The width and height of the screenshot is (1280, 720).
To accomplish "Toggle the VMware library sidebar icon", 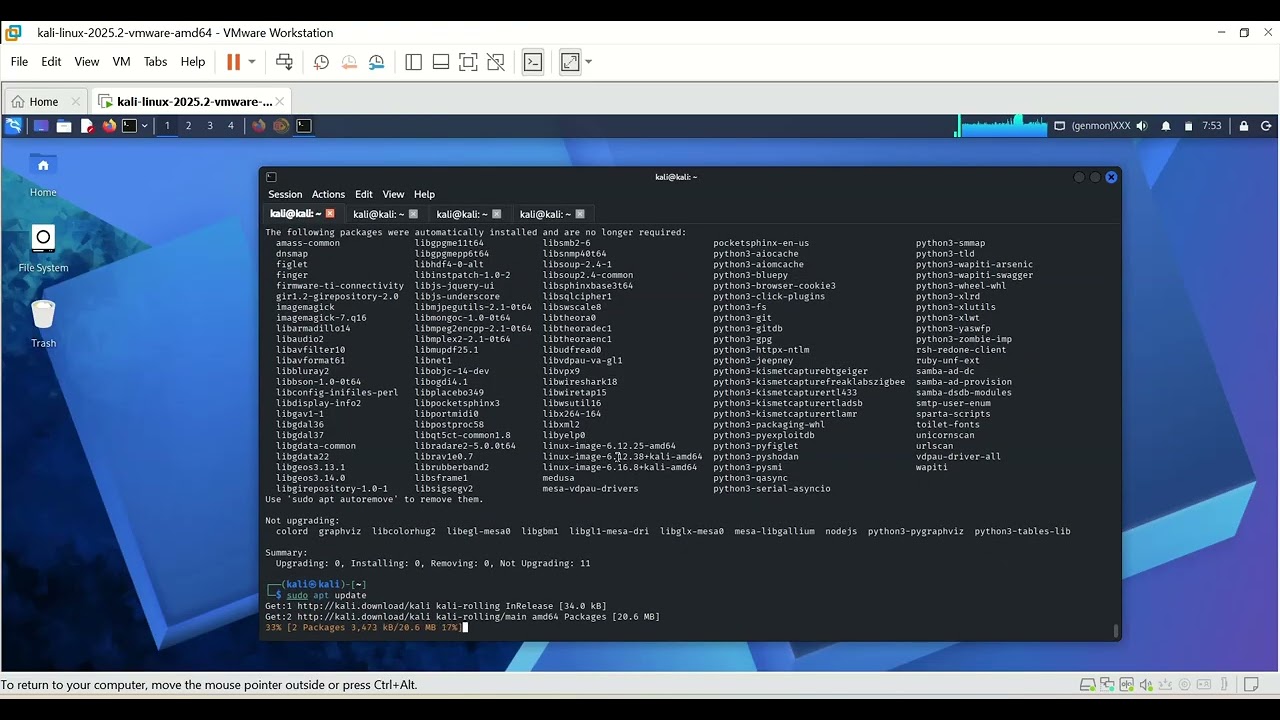I will point(413,62).
